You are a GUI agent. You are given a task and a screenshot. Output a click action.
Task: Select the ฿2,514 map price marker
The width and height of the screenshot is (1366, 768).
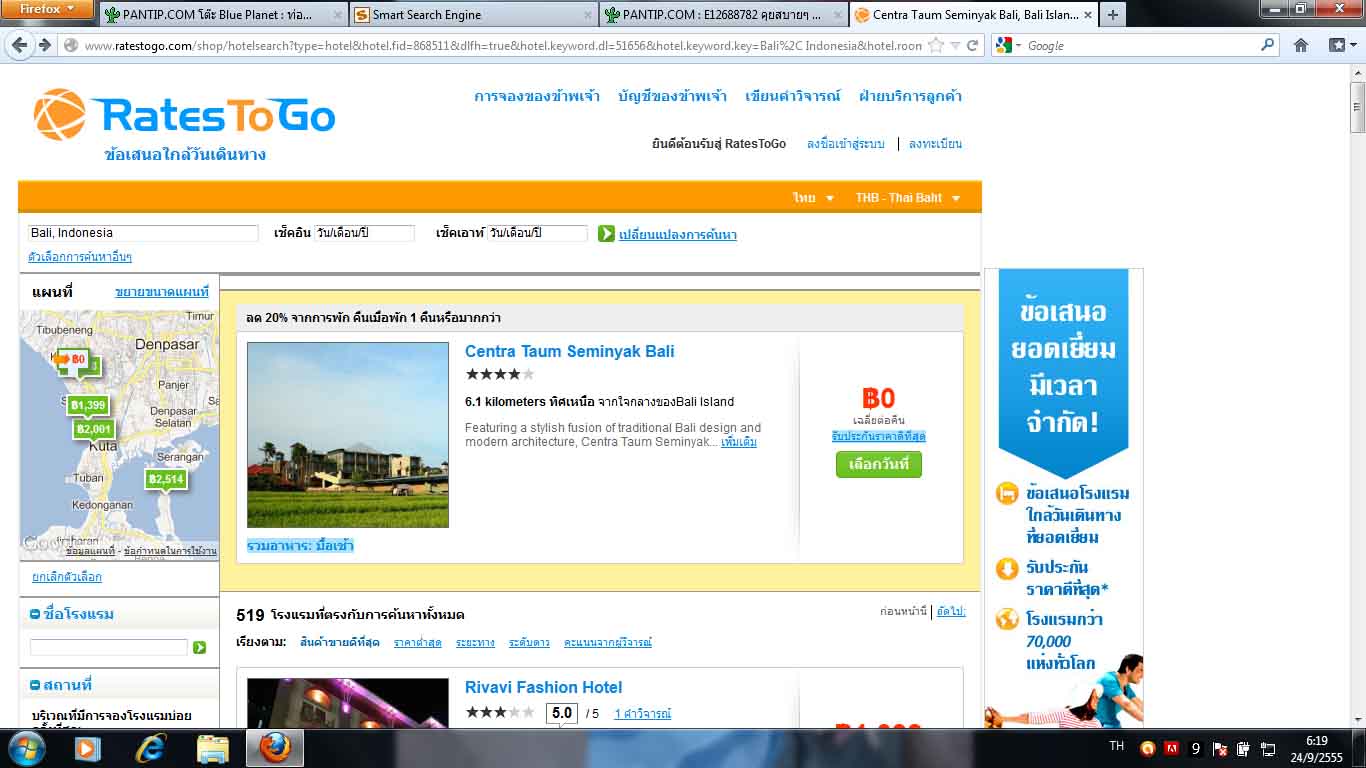point(166,479)
